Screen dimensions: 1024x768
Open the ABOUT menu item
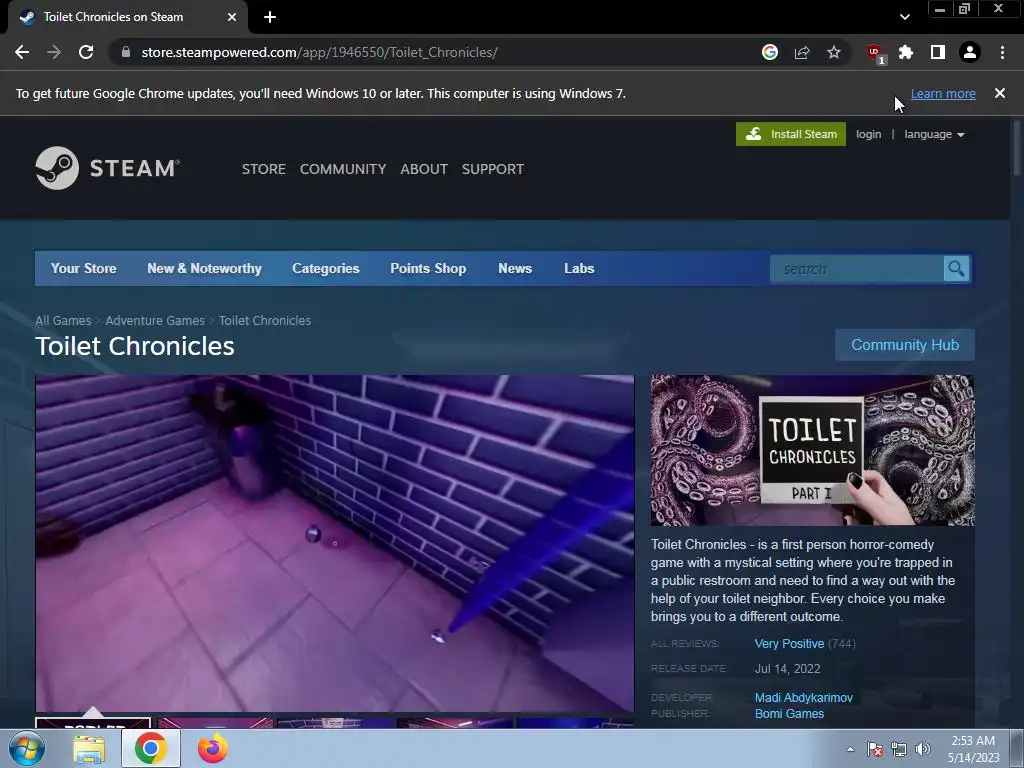424,169
